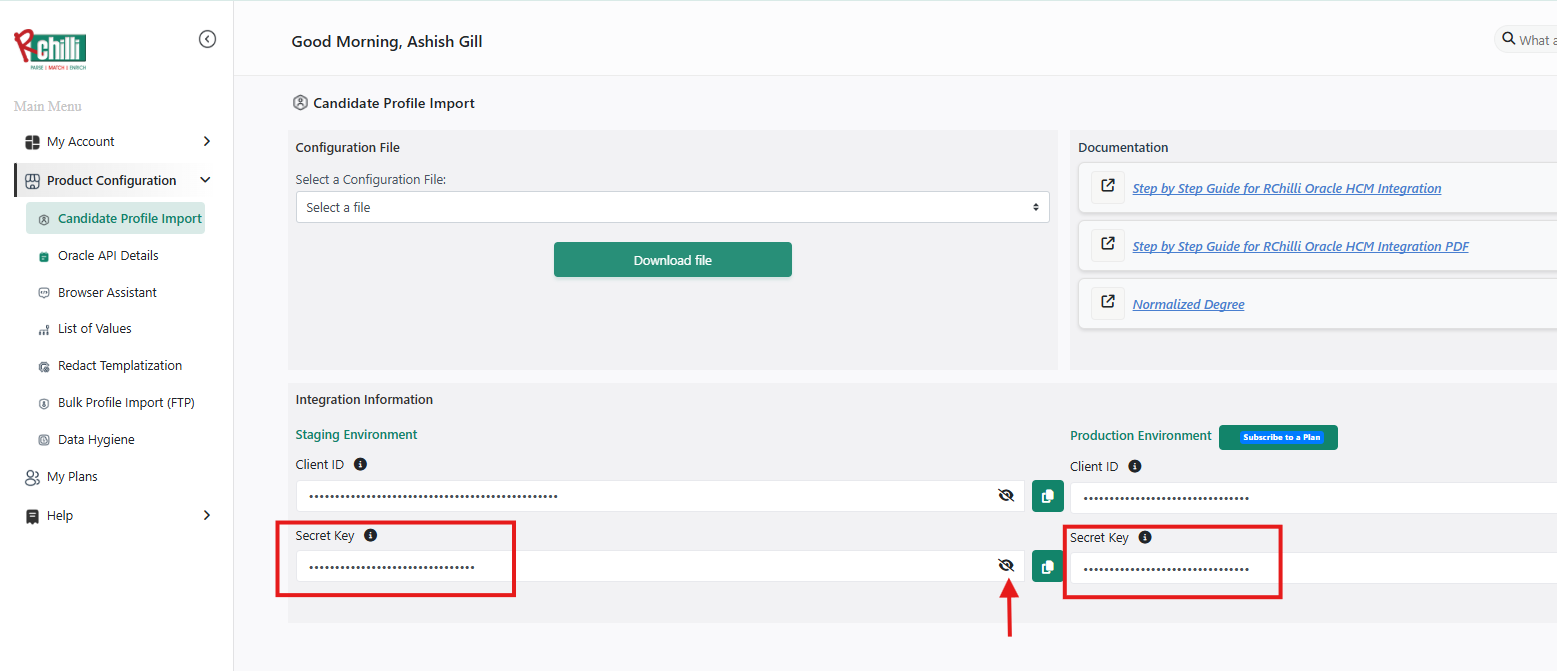Image resolution: width=1557 pixels, height=671 pixels.
Task: Show the staging Secret Key value
Action: 1006,566
